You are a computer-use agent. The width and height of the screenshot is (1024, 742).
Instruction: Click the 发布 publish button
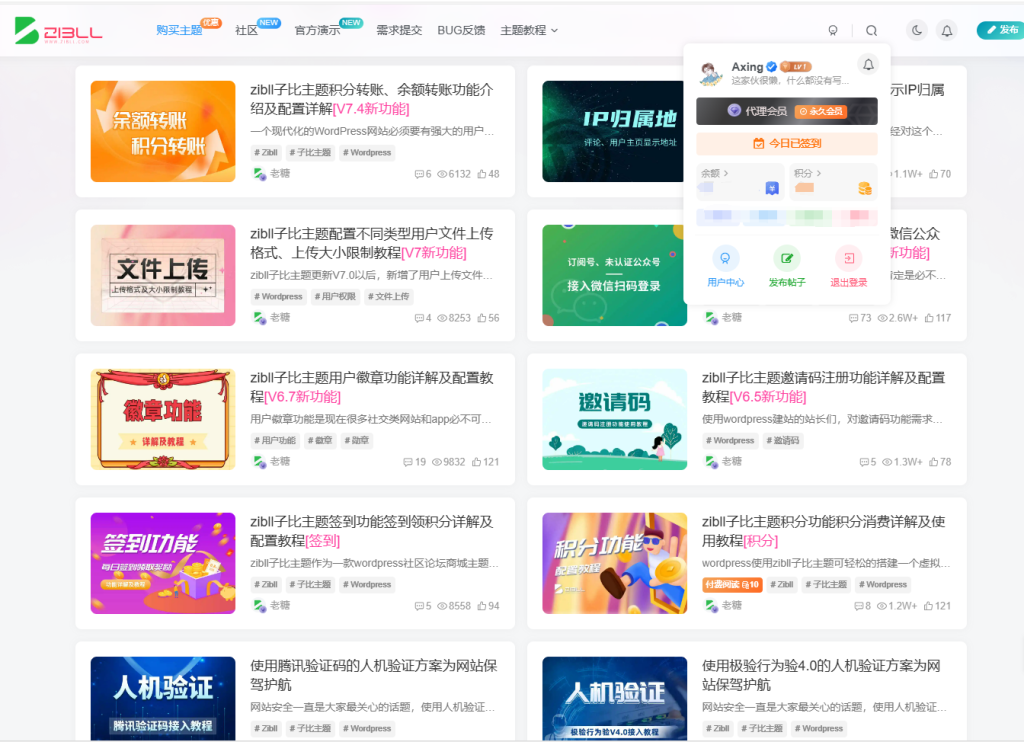(x=1001, y=30)
